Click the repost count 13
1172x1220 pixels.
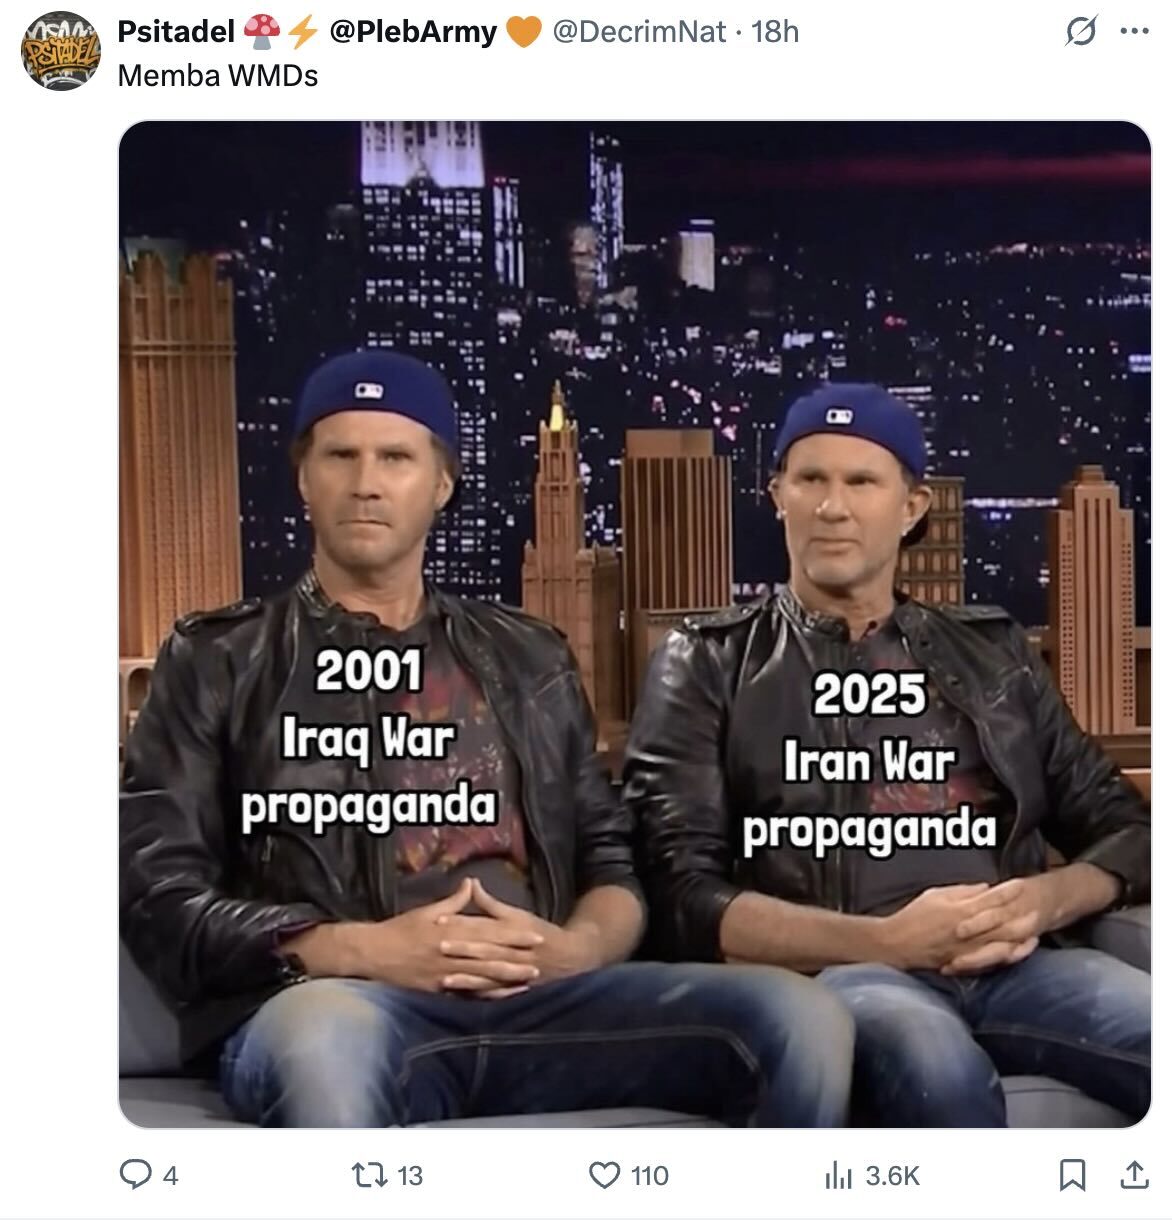tap(410, 1176)
